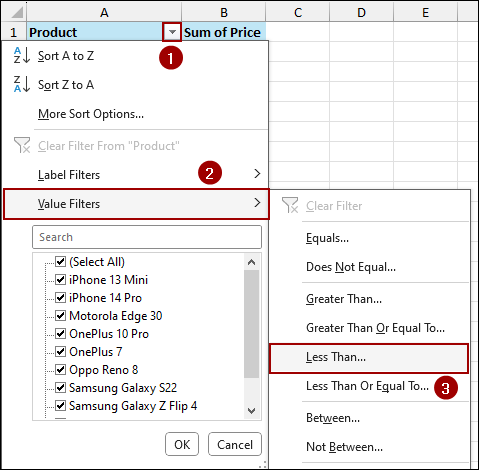Uncheck the Samsung Galaxy S22 checkbox
479x470 pixels.
[x=60, y=387]
